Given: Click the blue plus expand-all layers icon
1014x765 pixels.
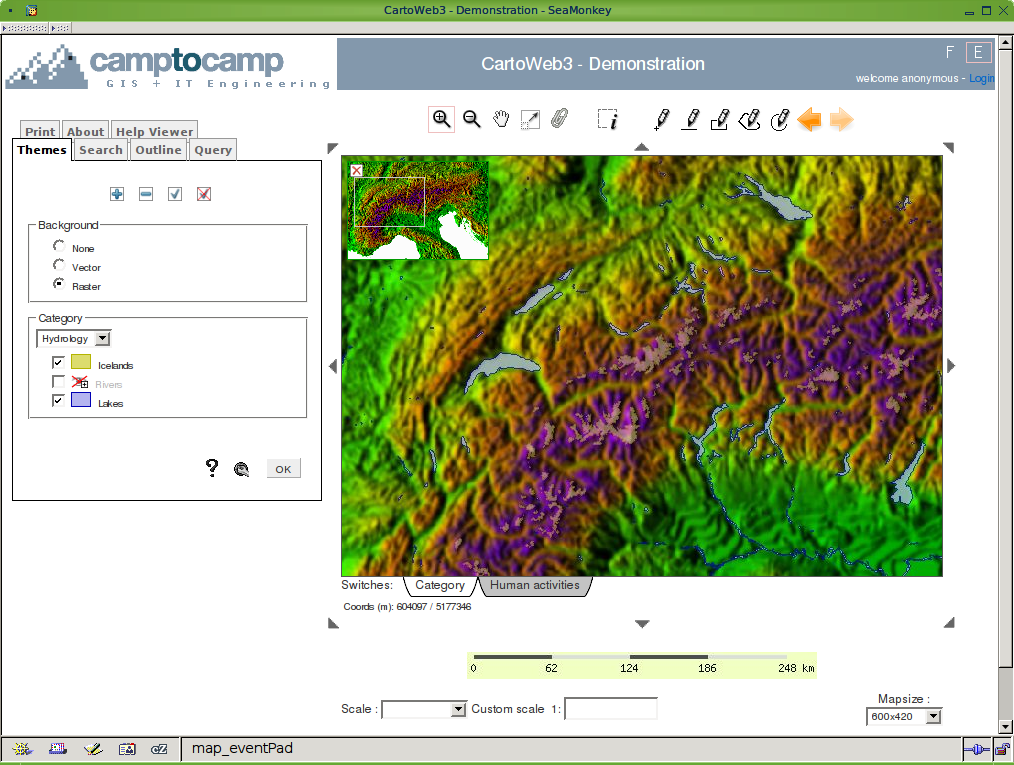Looking at the screenshot, I should click(x=117, y=194).
